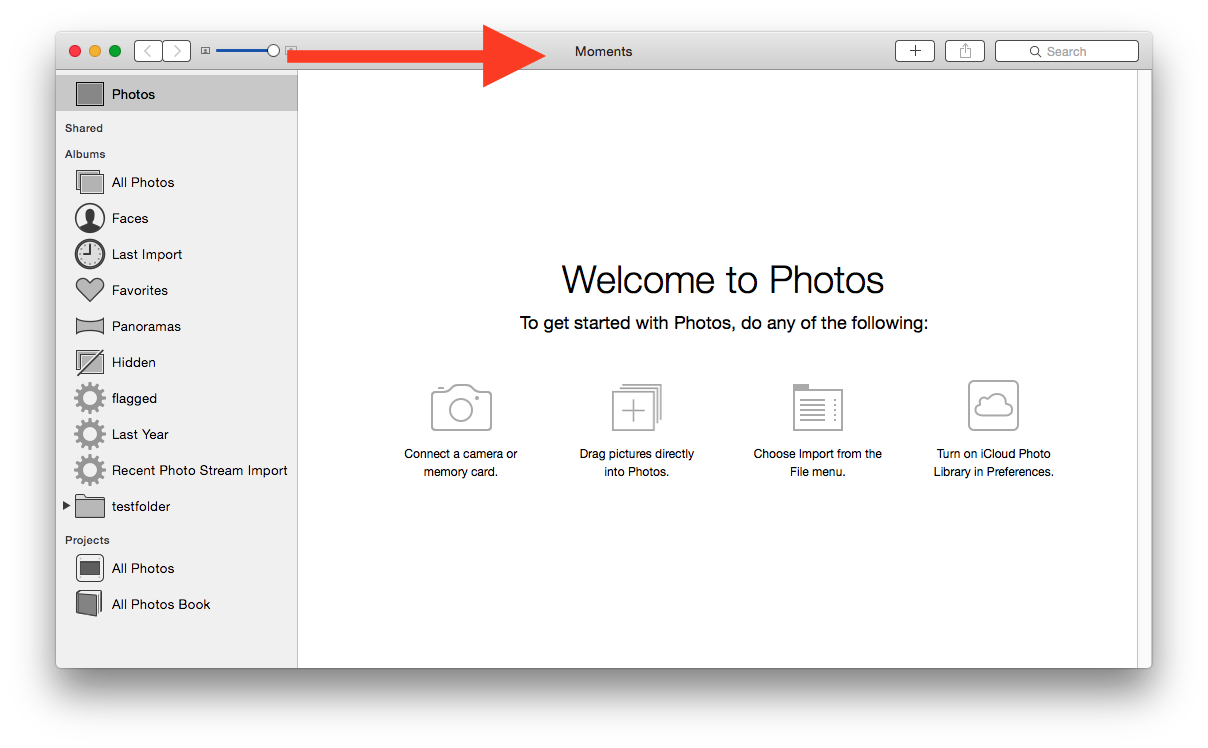Screen dimensions: 1208x748
Task: Select the Recent Photo Stream Import label
Action: [x=200, y=470]
